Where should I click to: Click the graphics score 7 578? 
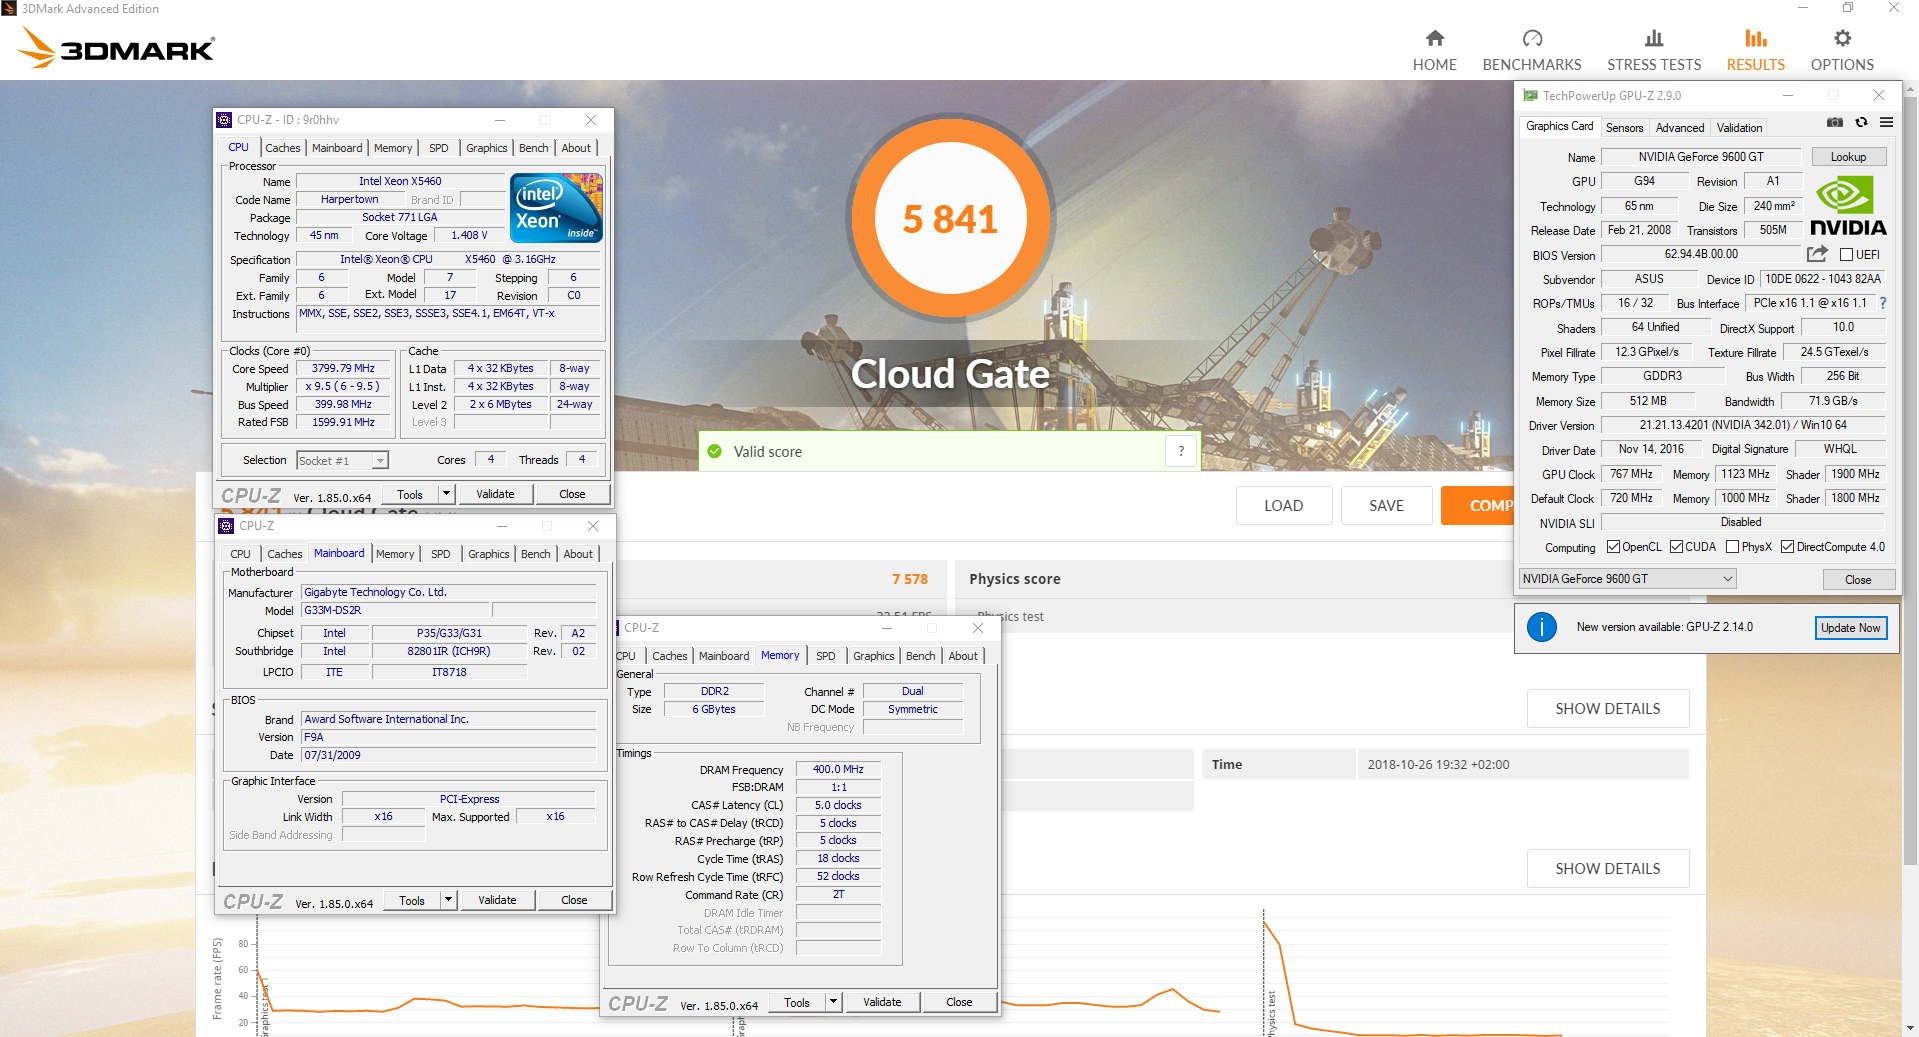pos(910,579)
